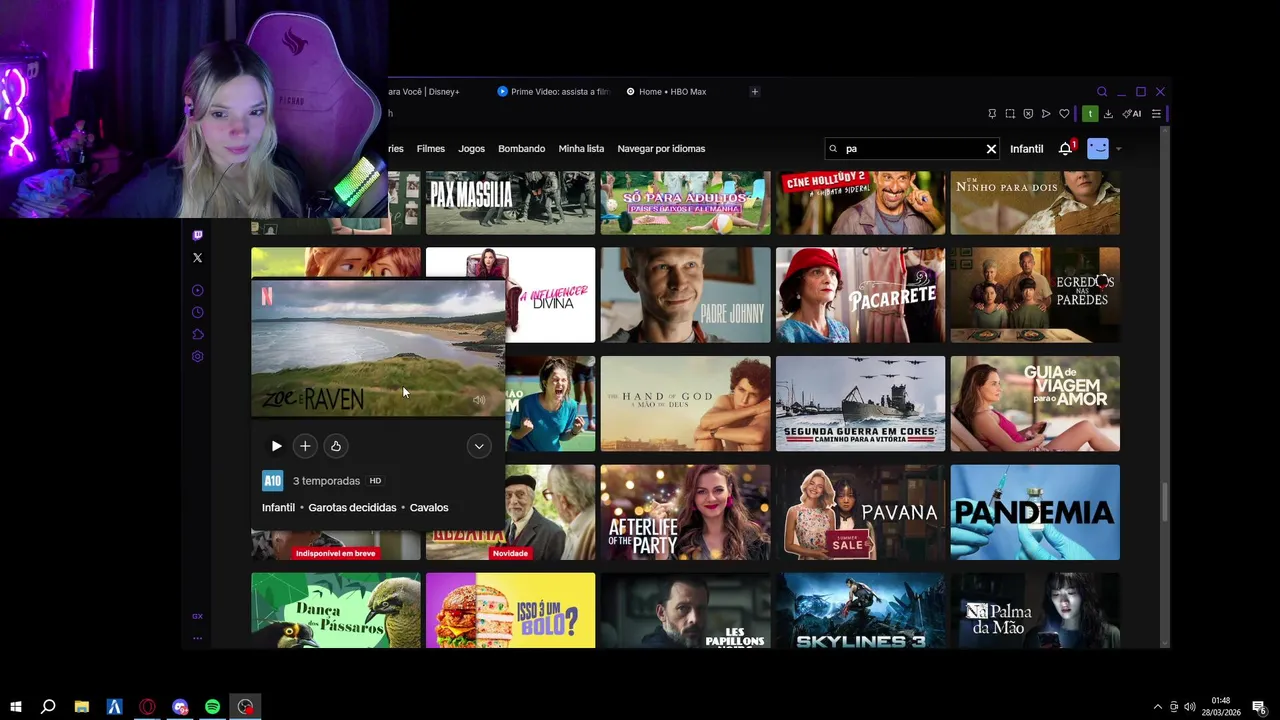The width and height of the screenshot is (1280, 720).
Task: Open Dança dos Pássaros thumbnail
Action: tap(335, 610)
